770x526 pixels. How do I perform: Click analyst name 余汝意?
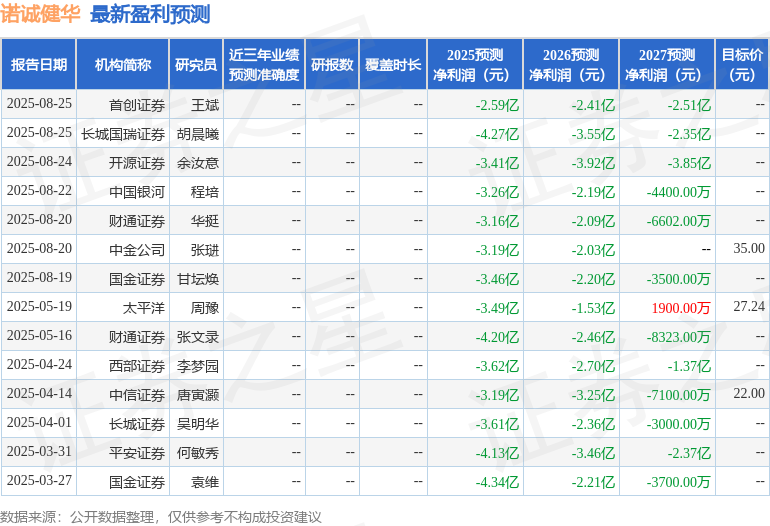[x=198, y=163]
